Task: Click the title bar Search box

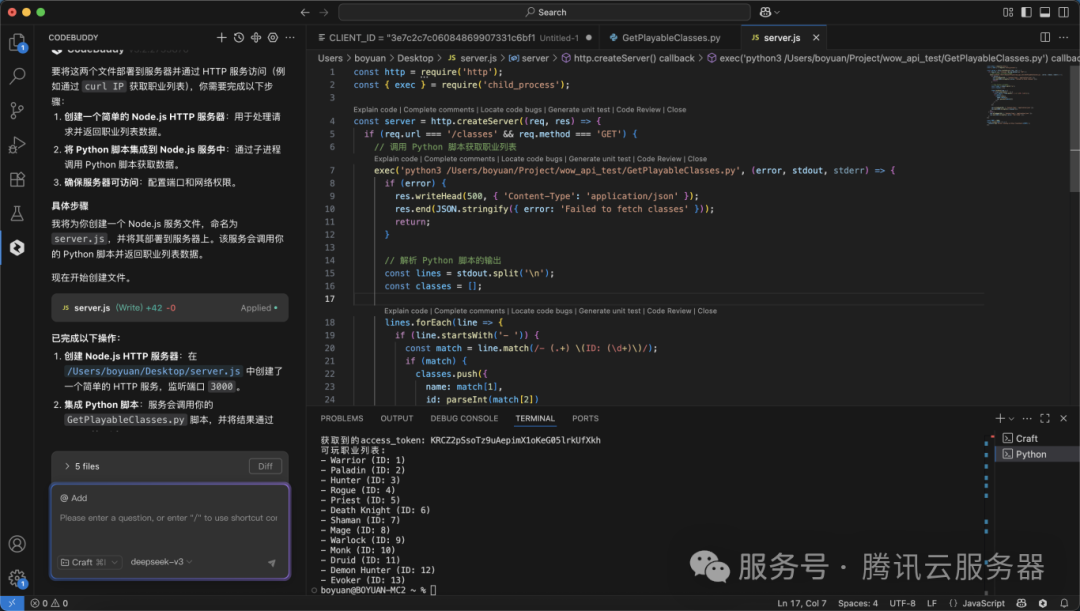Action: [544, 12]
